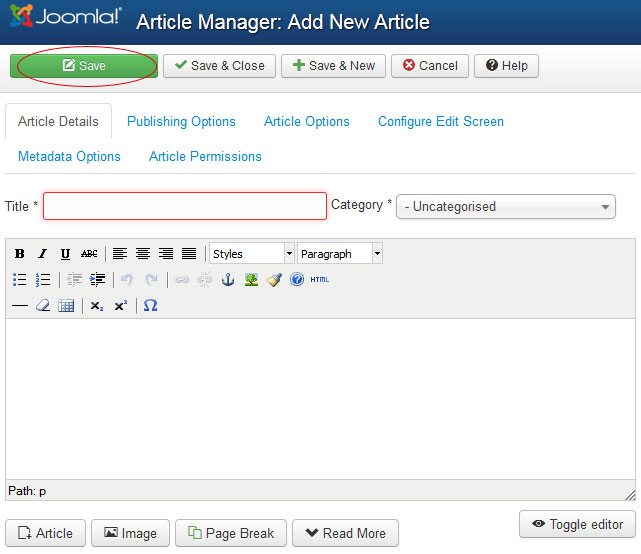The height and width of the screenshot is (554, 641).
Task: Cancel the new article
Action: [430, 66]
